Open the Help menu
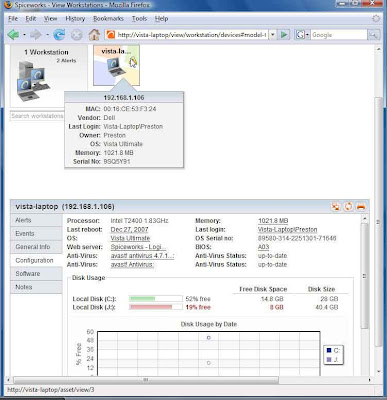The image size is (387, 400). (x=161, y=19)
